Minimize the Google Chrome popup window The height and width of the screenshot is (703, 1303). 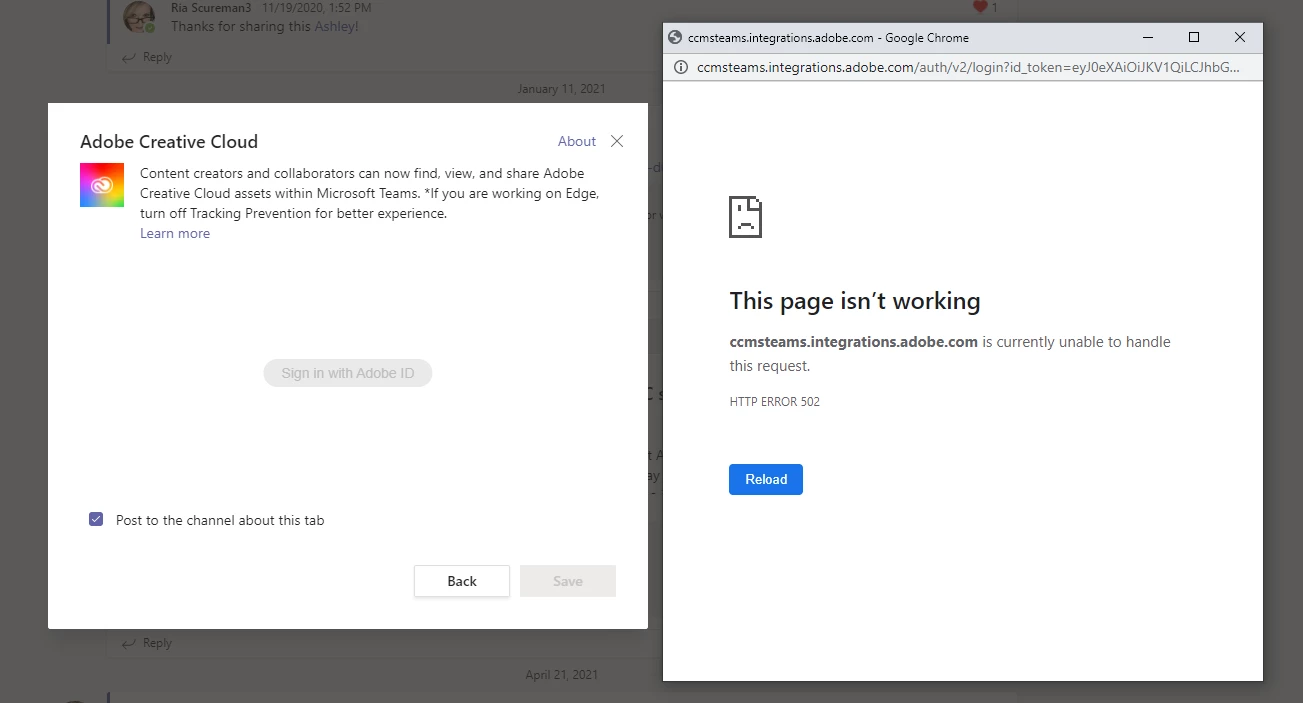point(1148,37)
